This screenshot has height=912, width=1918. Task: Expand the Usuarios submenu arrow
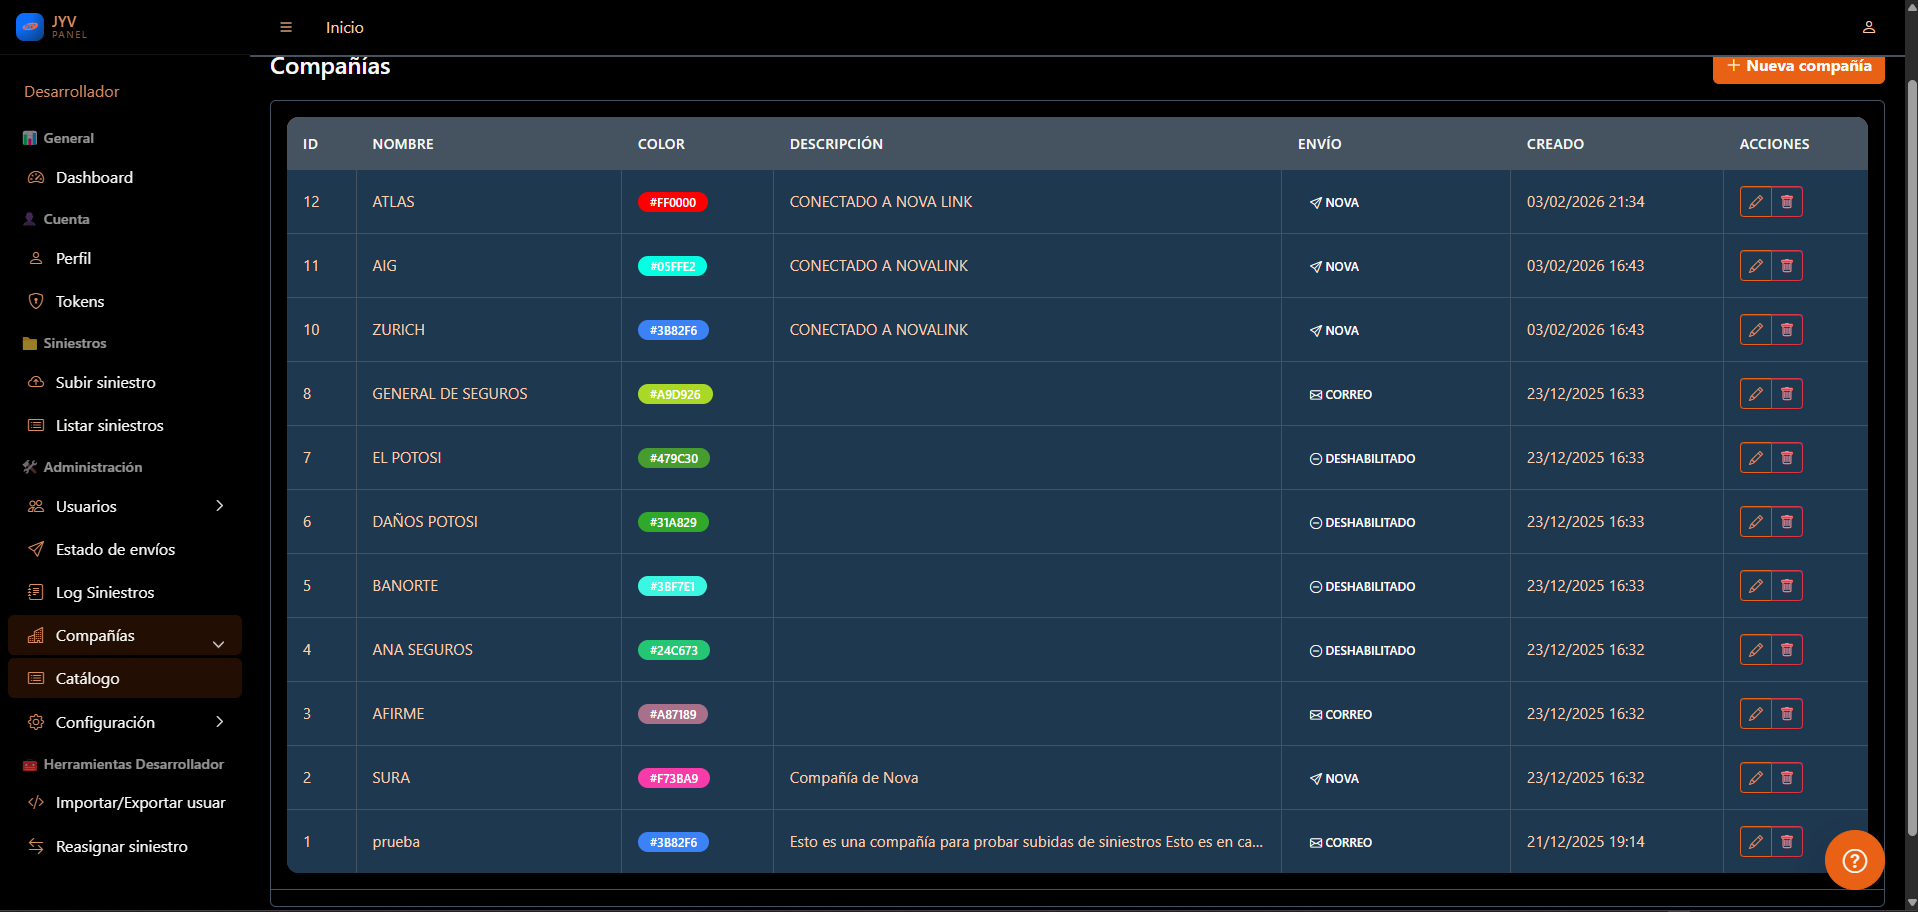click(220, 506)
